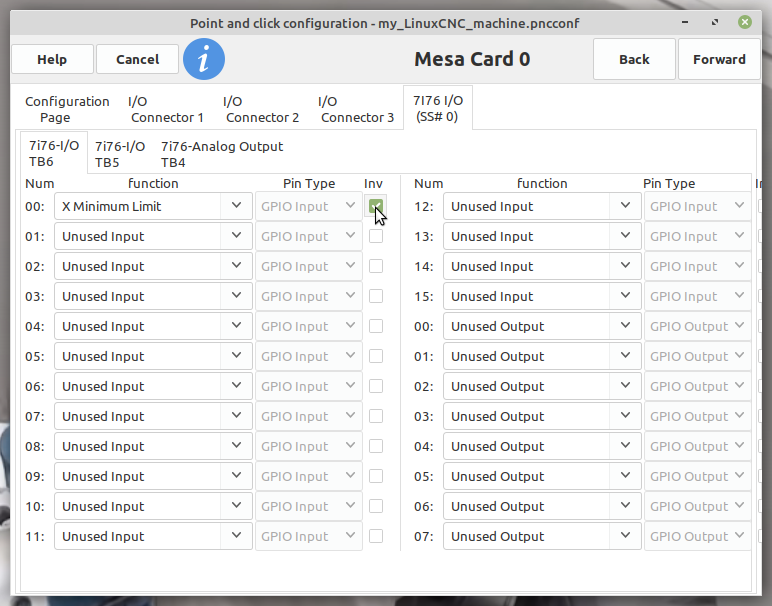The height and width of the screenshot is (606, 772).
Task: Switch to I/O Connector 2 tab
Action: click(262, 109)
